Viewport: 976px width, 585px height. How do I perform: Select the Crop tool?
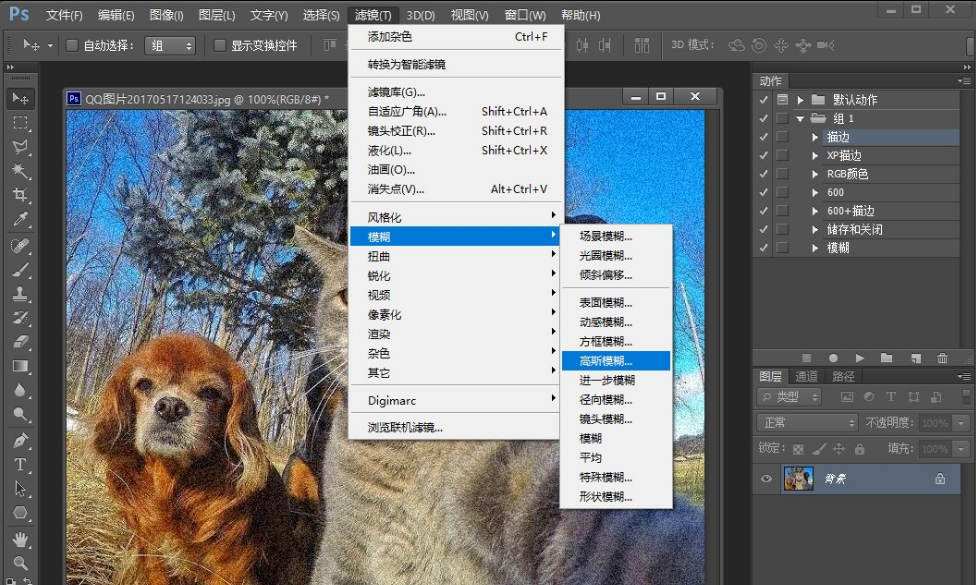tap(20, 195)
